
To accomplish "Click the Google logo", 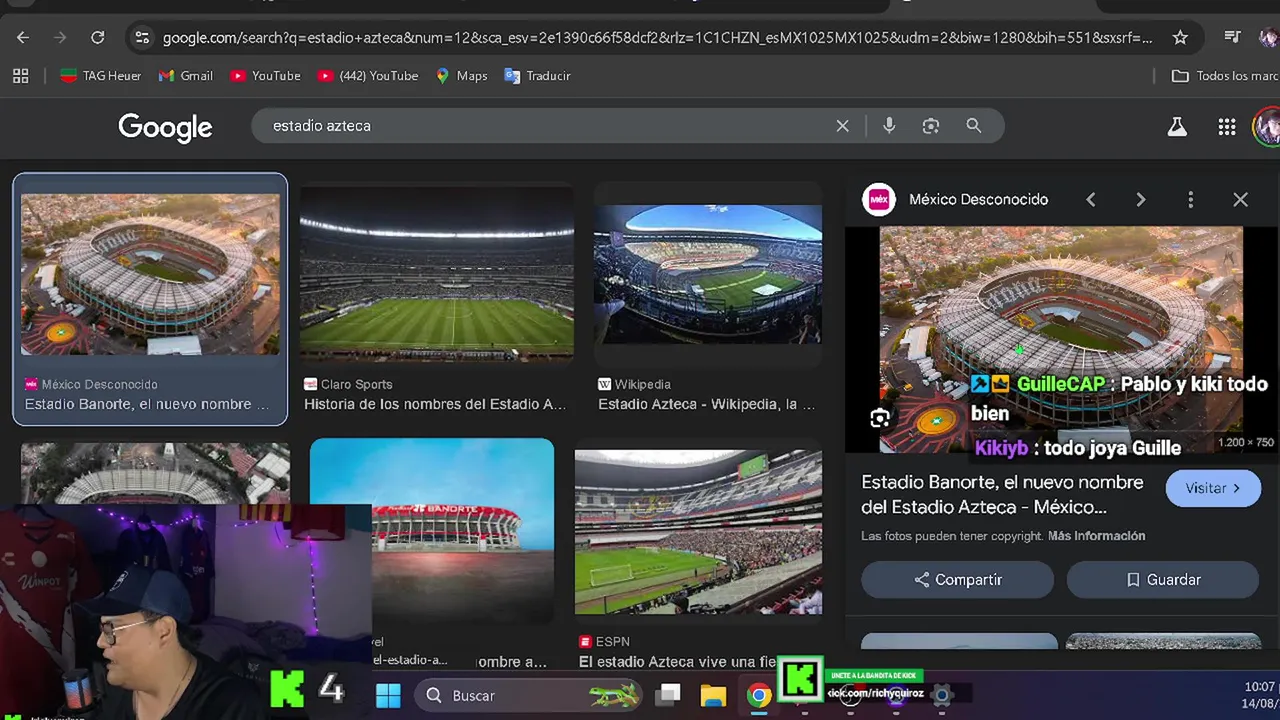I will tap(165, 127).
